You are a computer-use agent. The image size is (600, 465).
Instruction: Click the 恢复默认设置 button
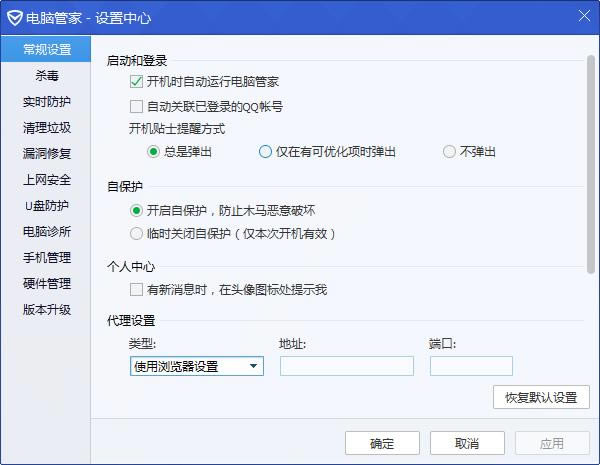[541, 397]
